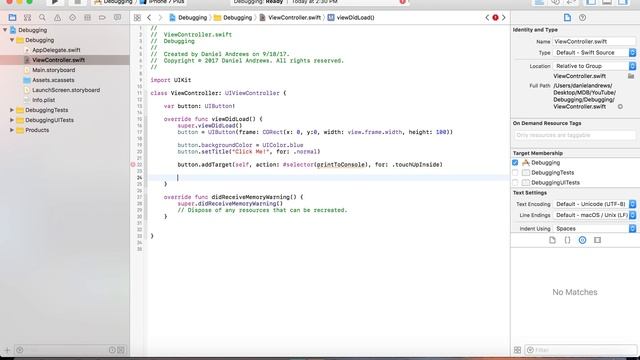Open the Line Endings dropdown
The image size is (640, 360).
click(594, 215)
